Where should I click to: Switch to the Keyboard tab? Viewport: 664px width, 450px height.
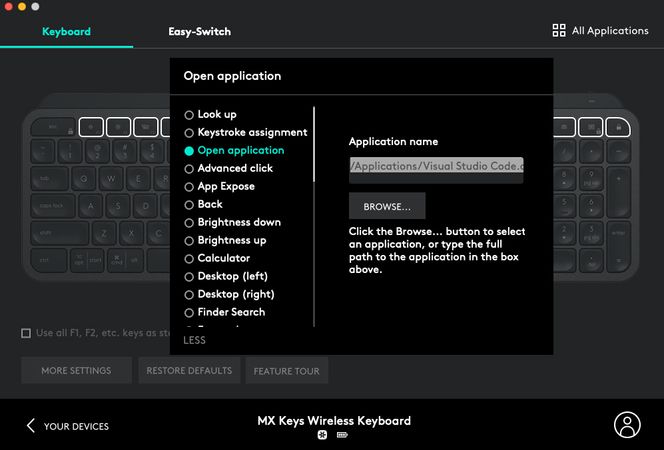[x=66, y=31]
